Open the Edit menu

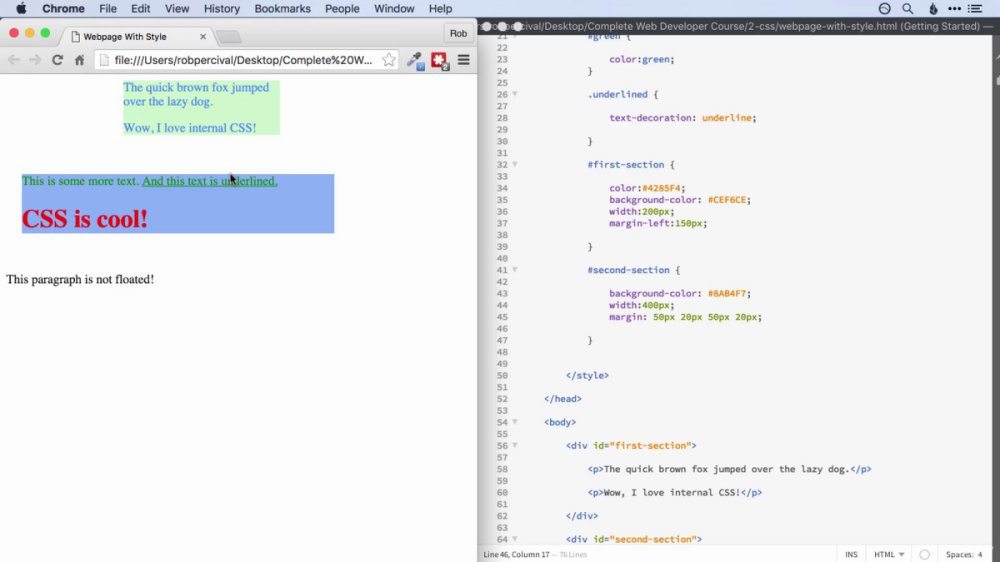(140, 8)
